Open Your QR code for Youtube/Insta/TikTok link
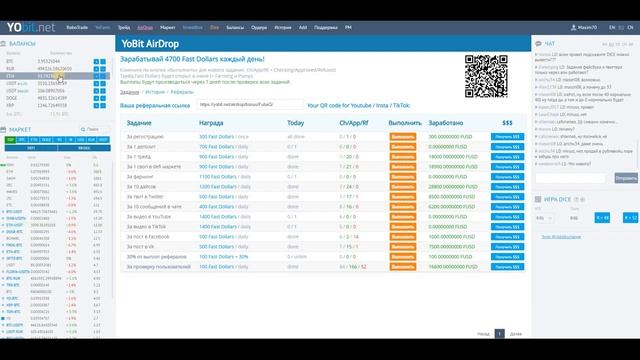 click(x=358, y=105)
